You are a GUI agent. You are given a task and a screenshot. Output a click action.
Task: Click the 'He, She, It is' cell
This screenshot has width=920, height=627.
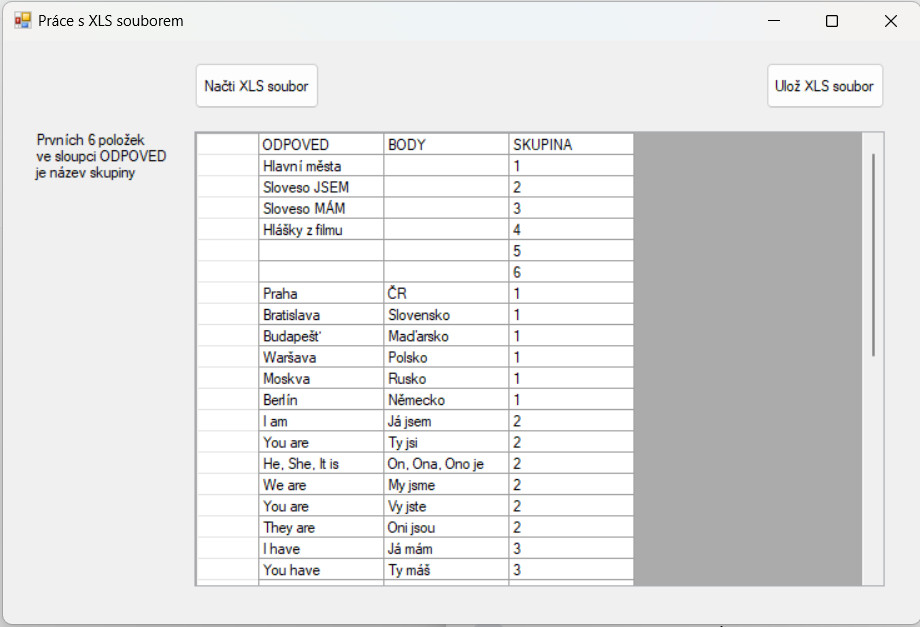pos(321,463)
